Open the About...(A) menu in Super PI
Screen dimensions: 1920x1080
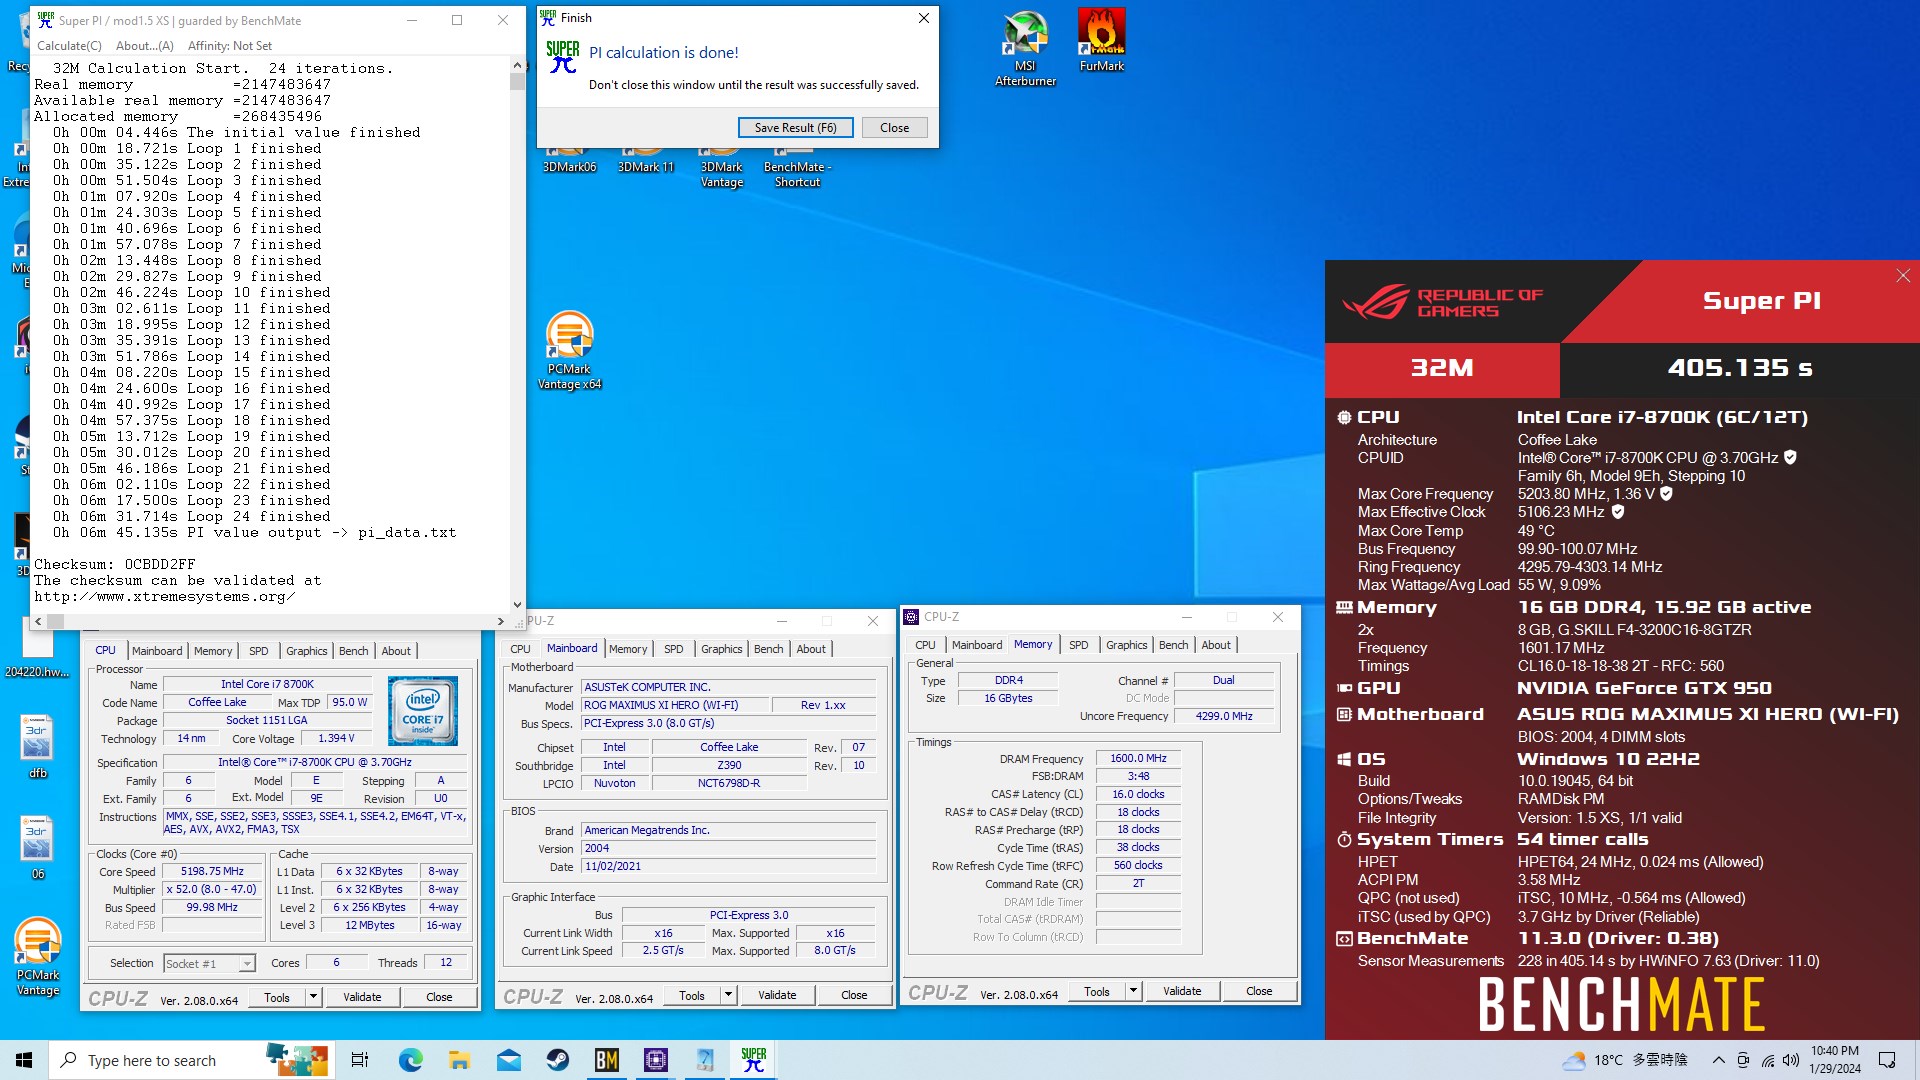click(x=144, y=46)
